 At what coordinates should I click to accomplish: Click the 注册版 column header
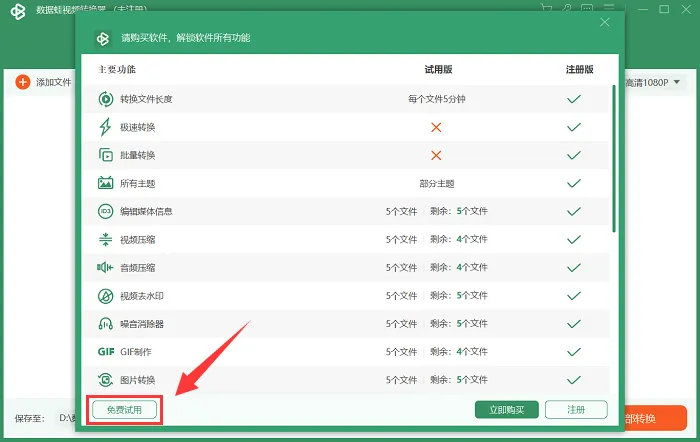point(579,69)
